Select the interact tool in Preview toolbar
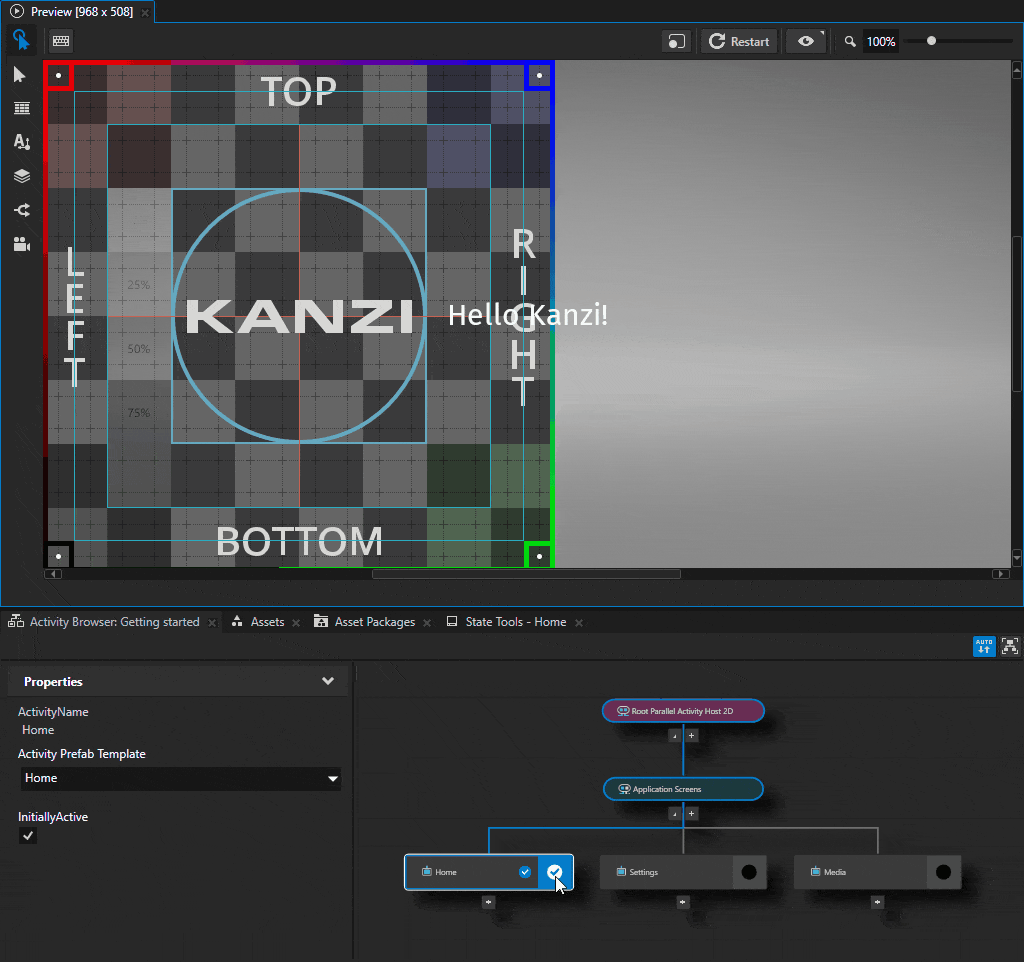 click(21, 41)
